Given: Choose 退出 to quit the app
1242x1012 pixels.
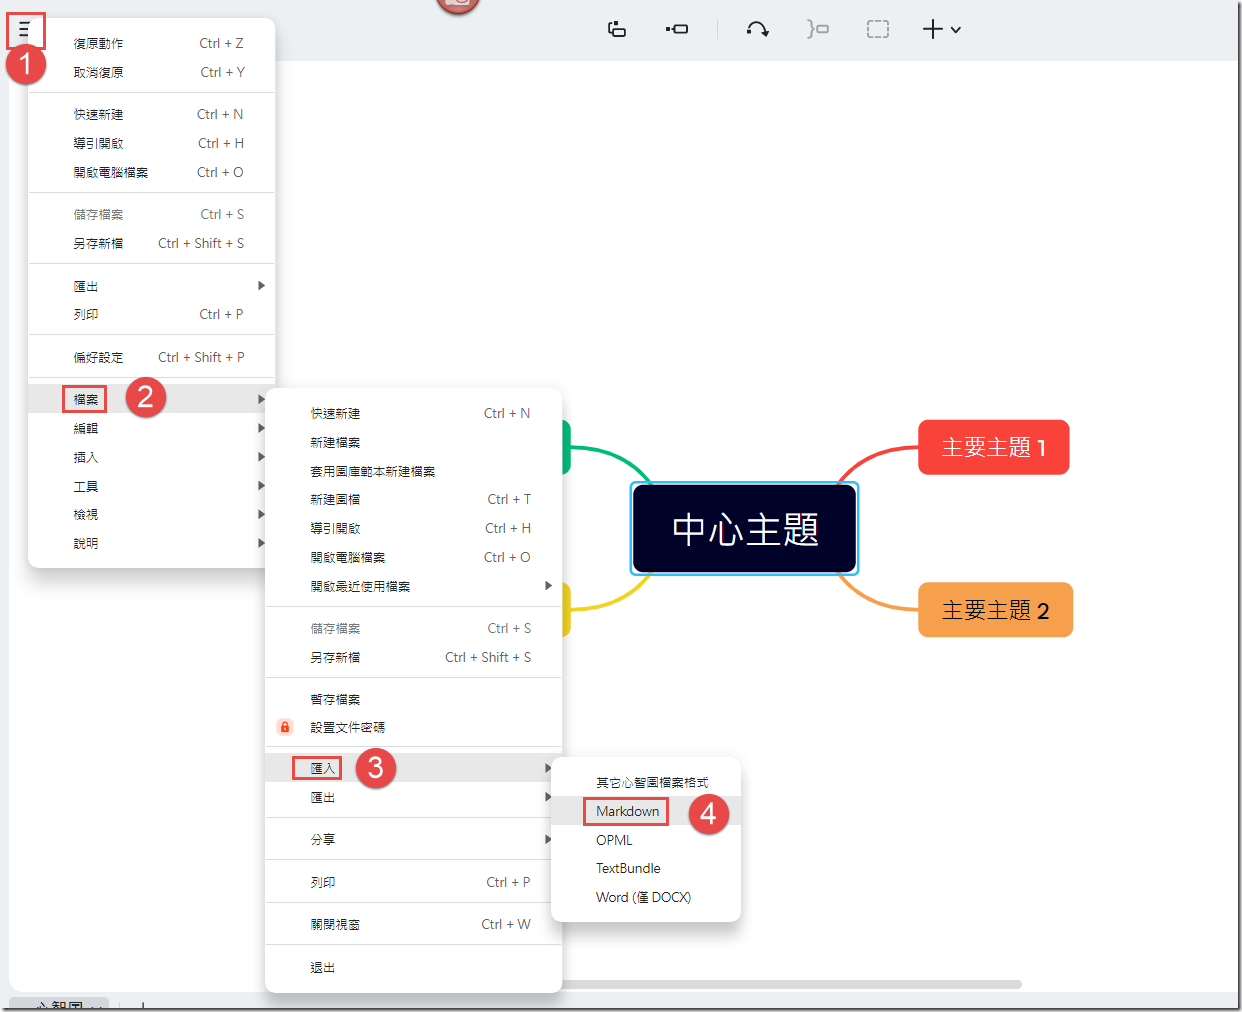Looking at the screenshot, I should pos(413,967).
